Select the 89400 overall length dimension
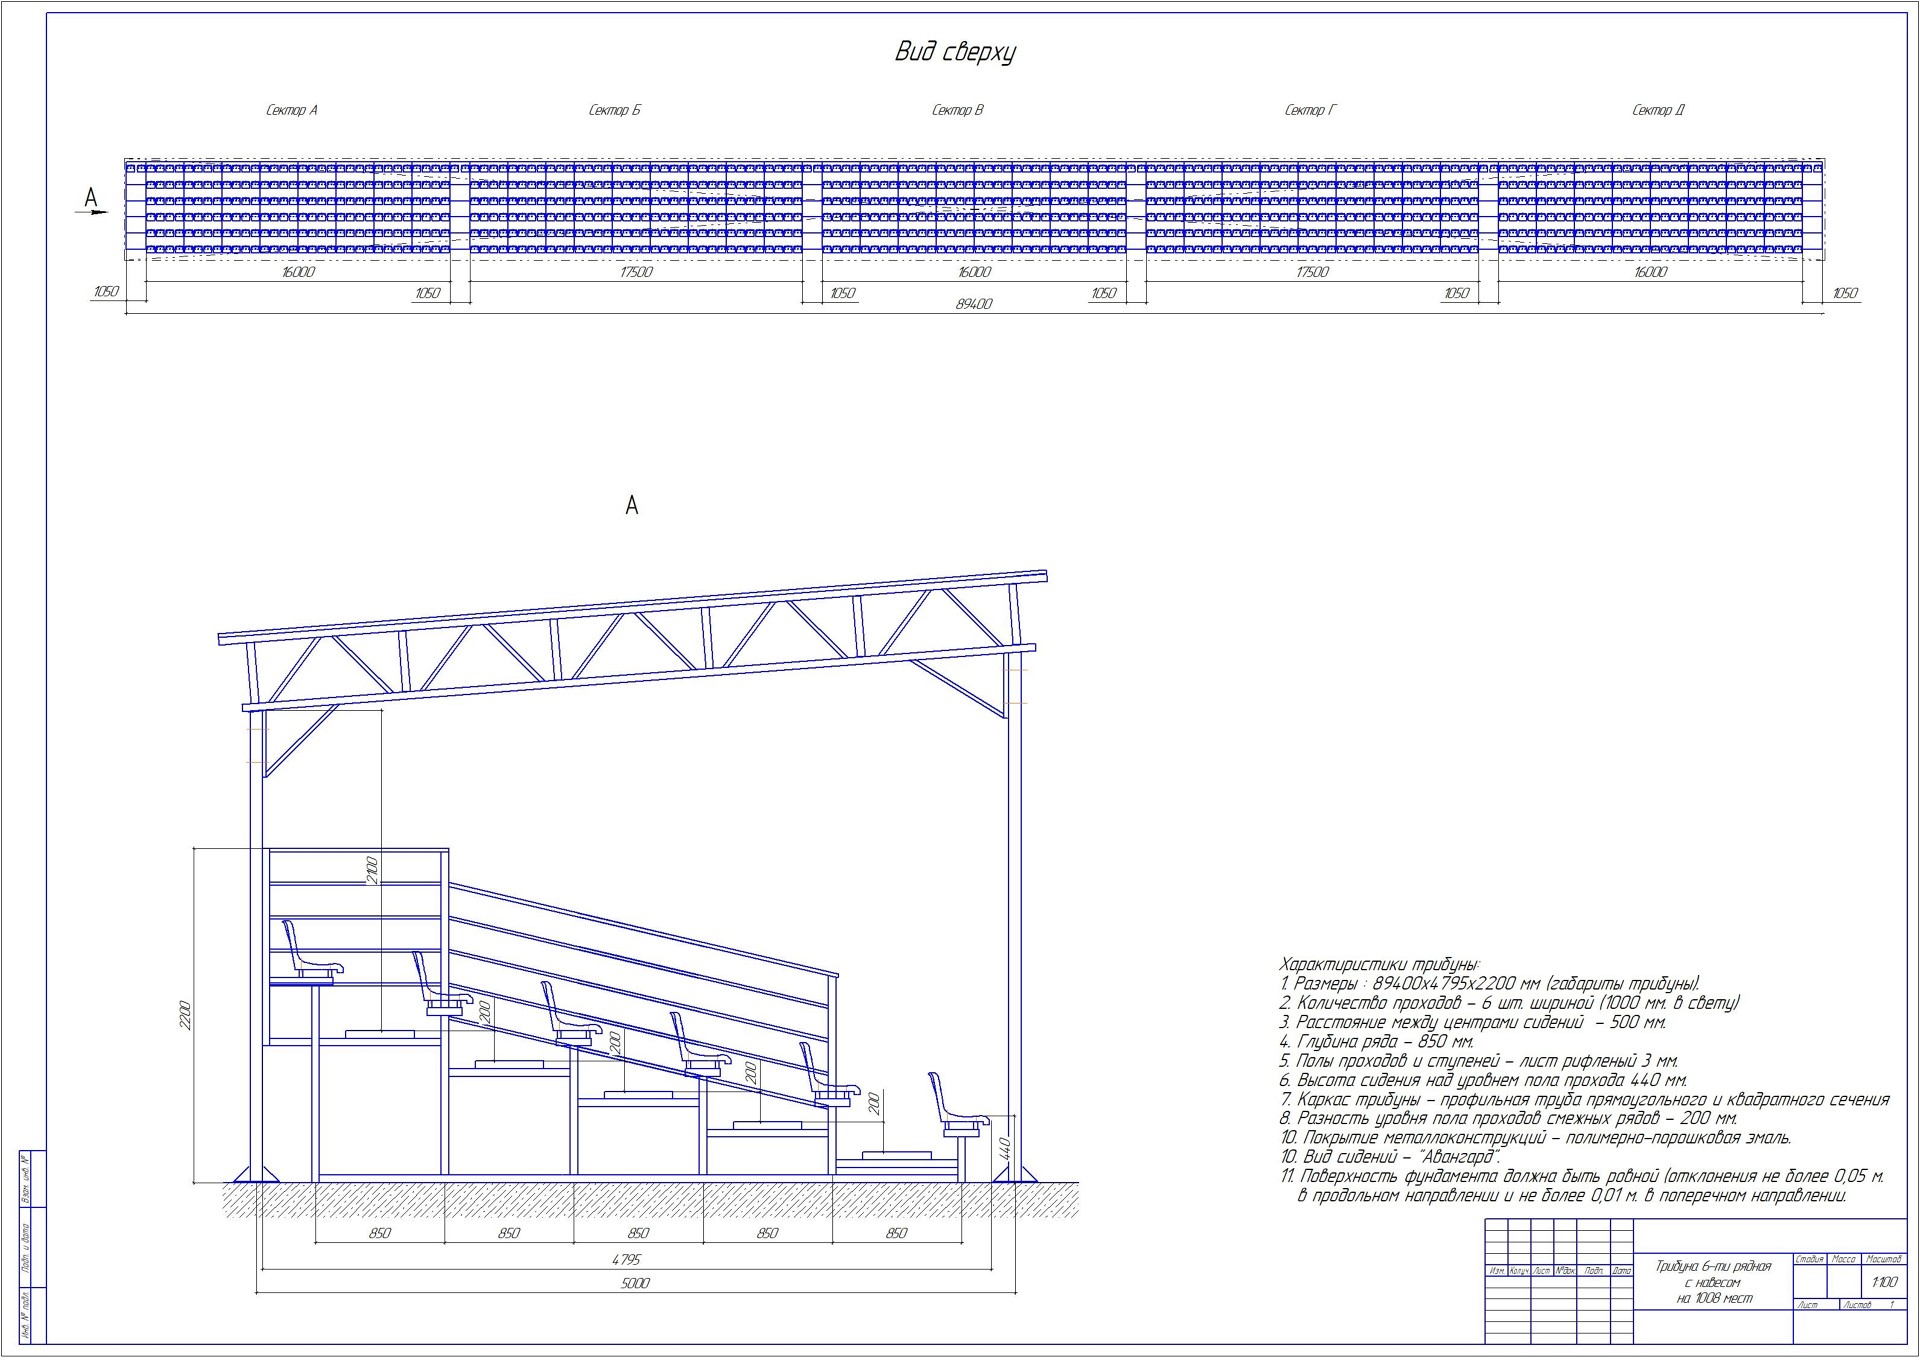The image size is (1920, 1357). coord(973,304)
